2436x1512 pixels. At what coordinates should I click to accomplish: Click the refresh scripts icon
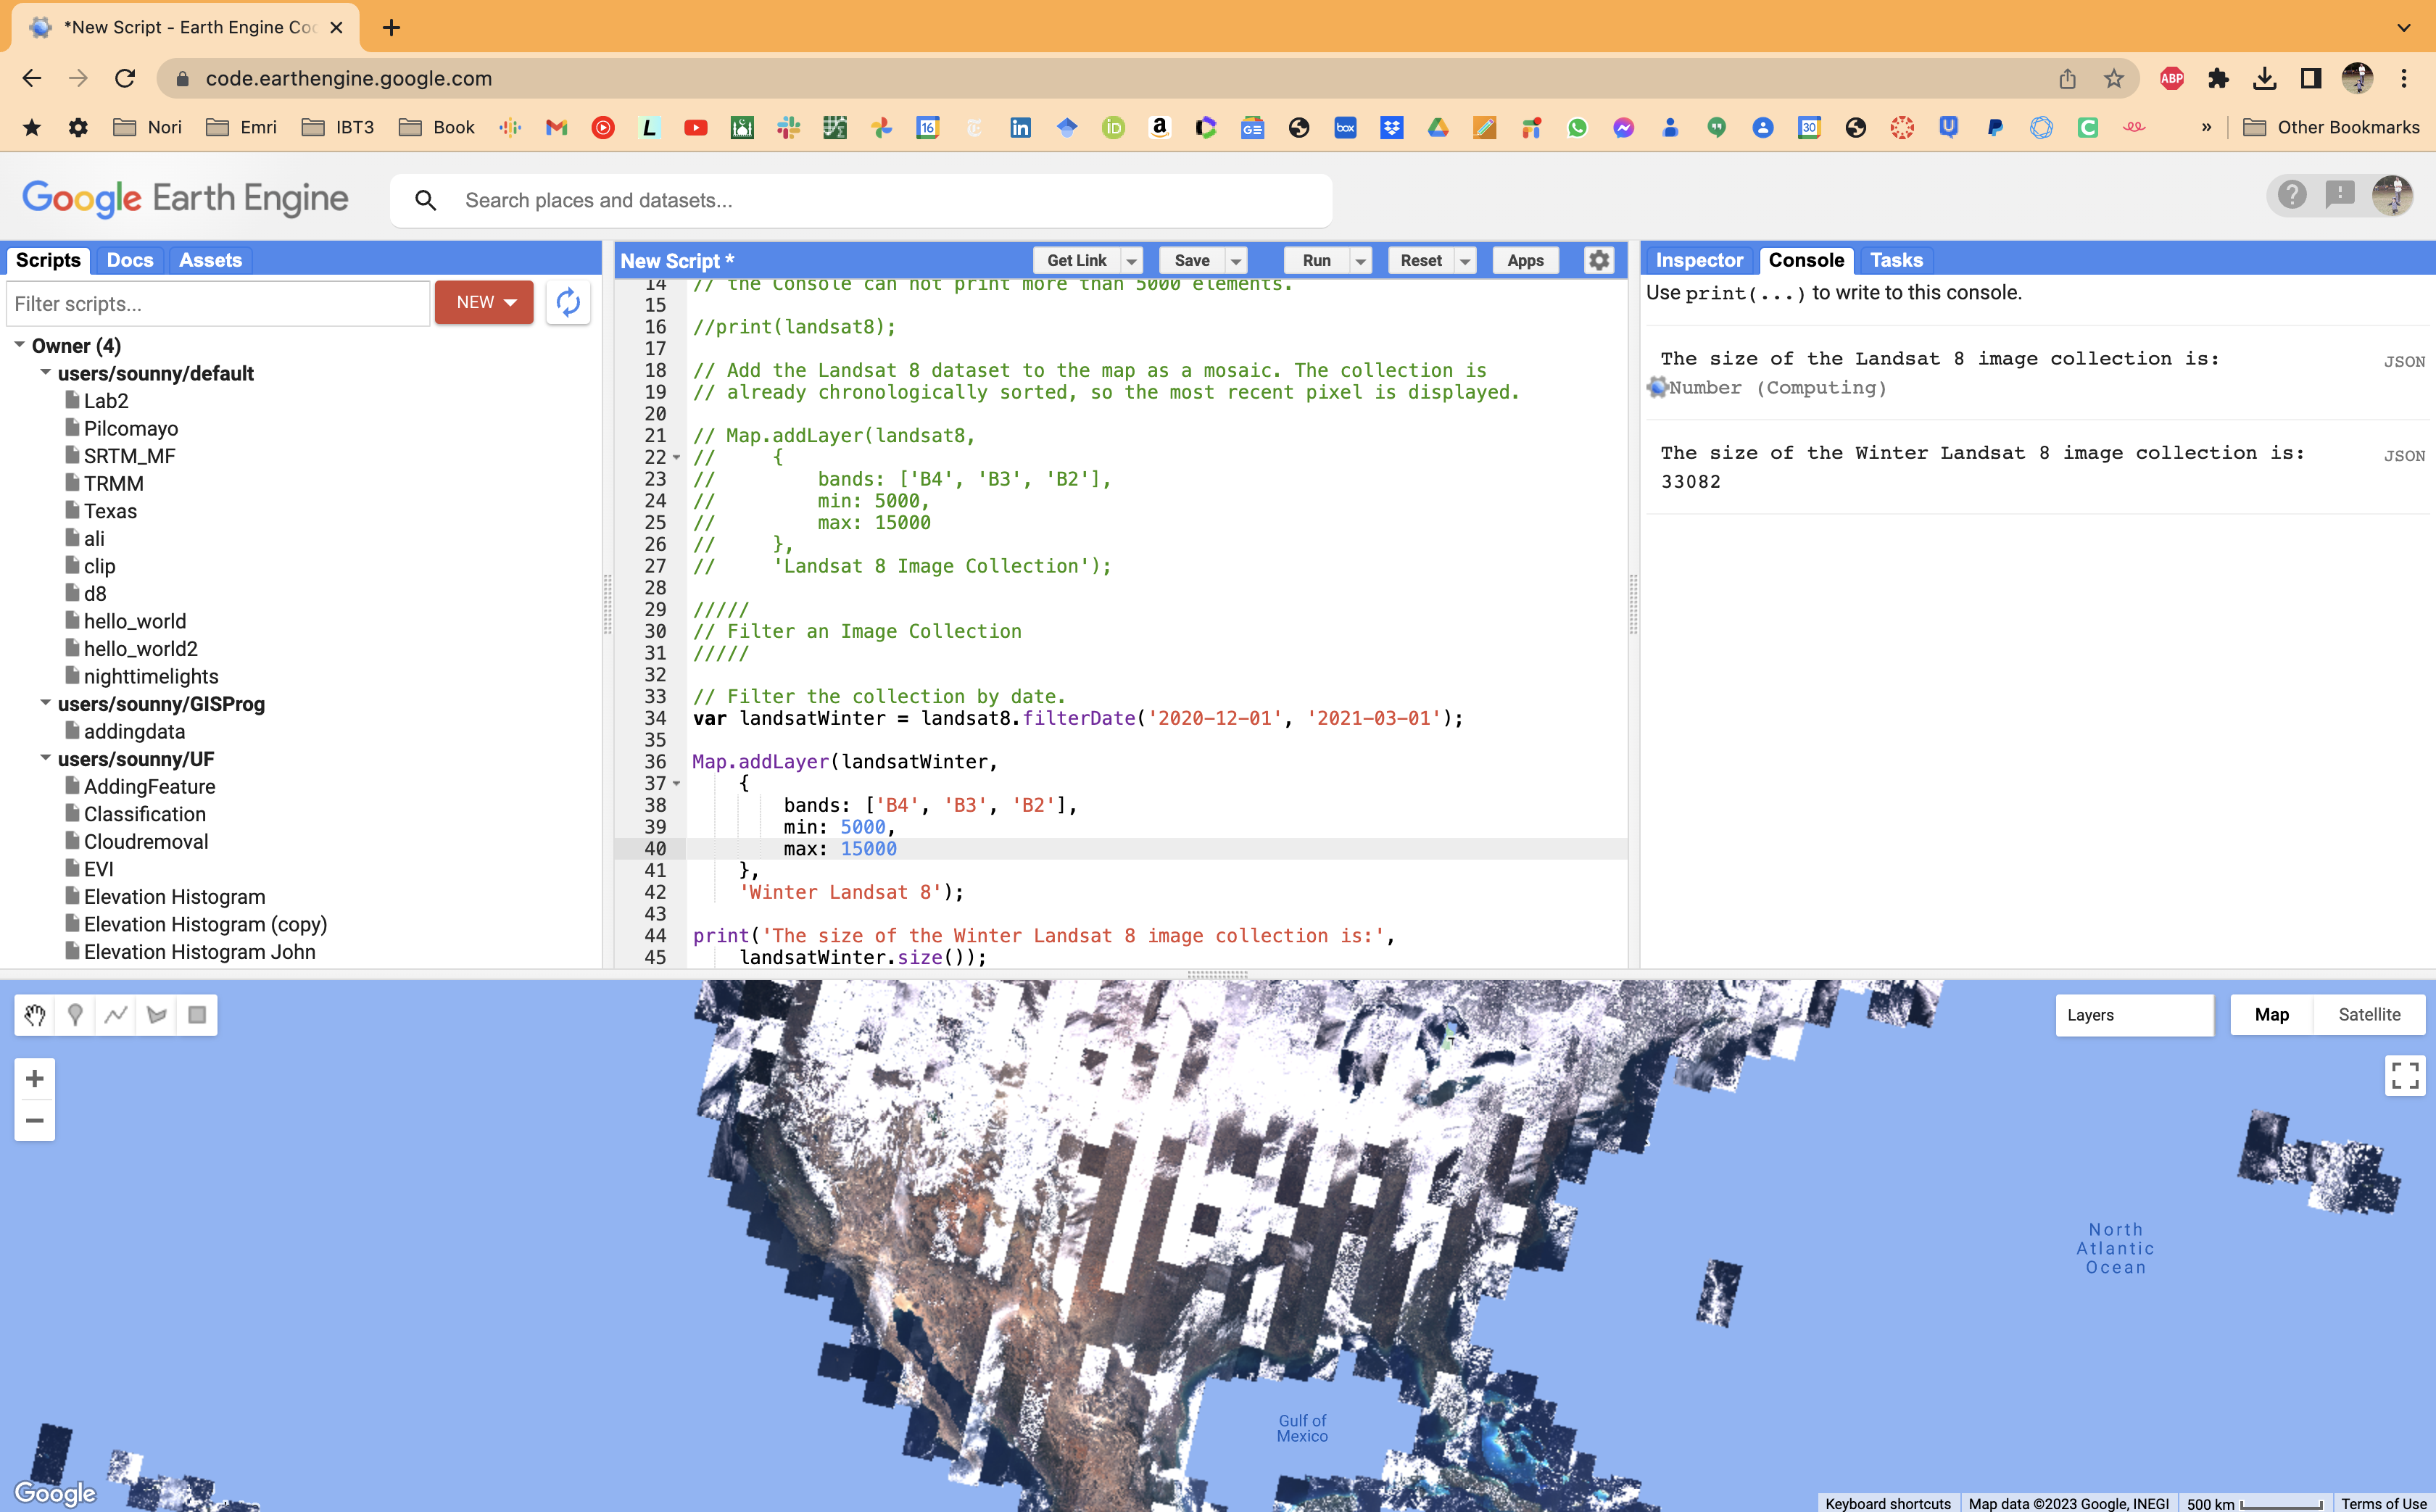click(x=568, y=303)
